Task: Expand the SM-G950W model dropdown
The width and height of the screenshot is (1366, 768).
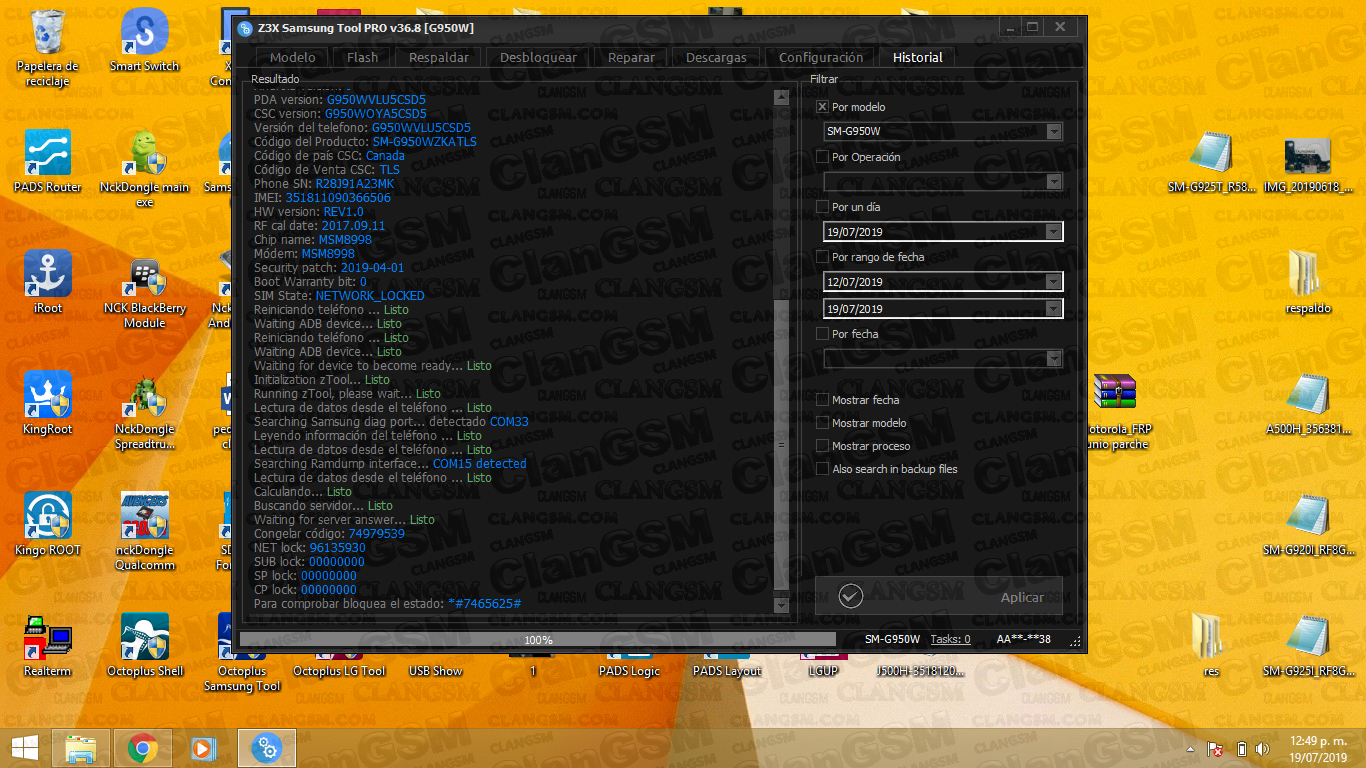Action: click(1053, 131)
